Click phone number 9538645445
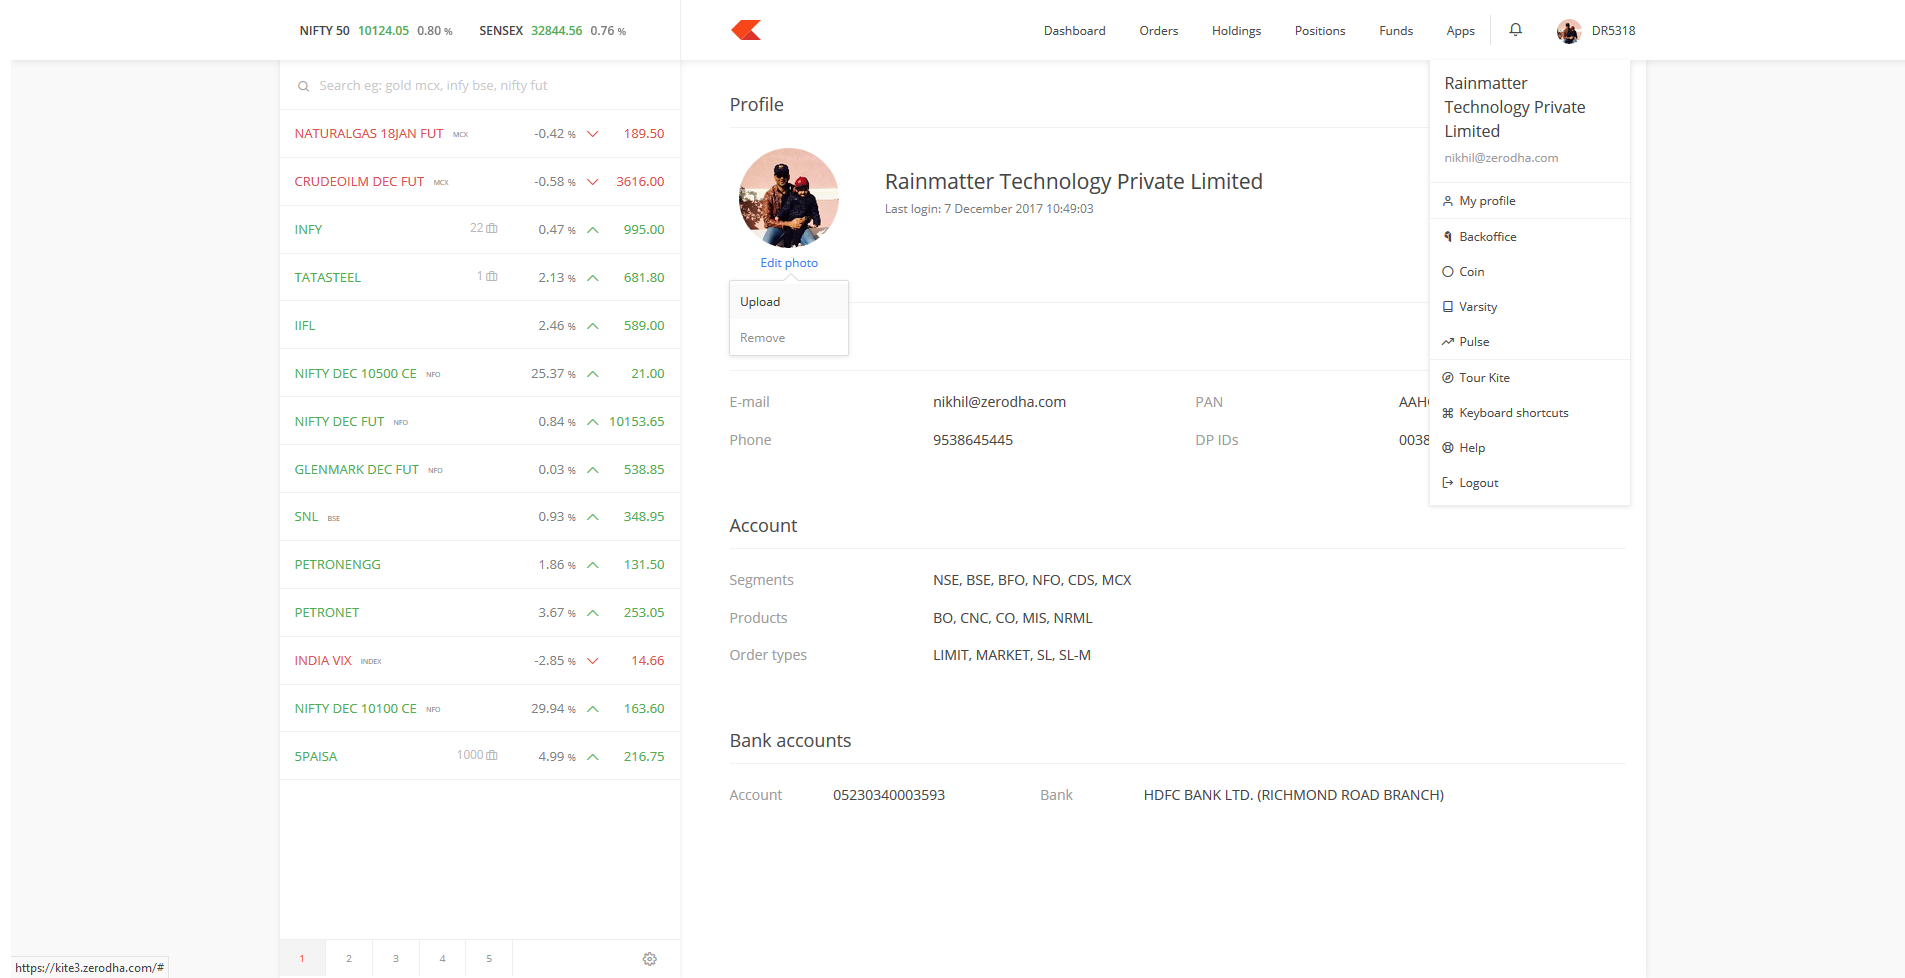The image size is (1905, 978). [x=973, y=440]
